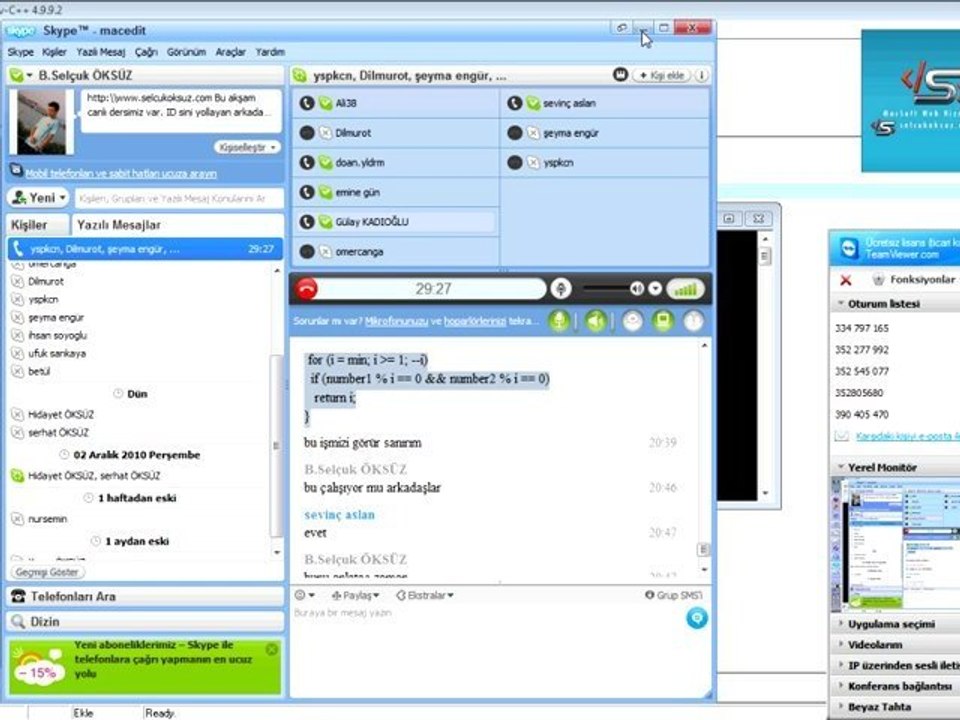Hang up call with red phone button
The image size is (960, 720).
point(307,288)
